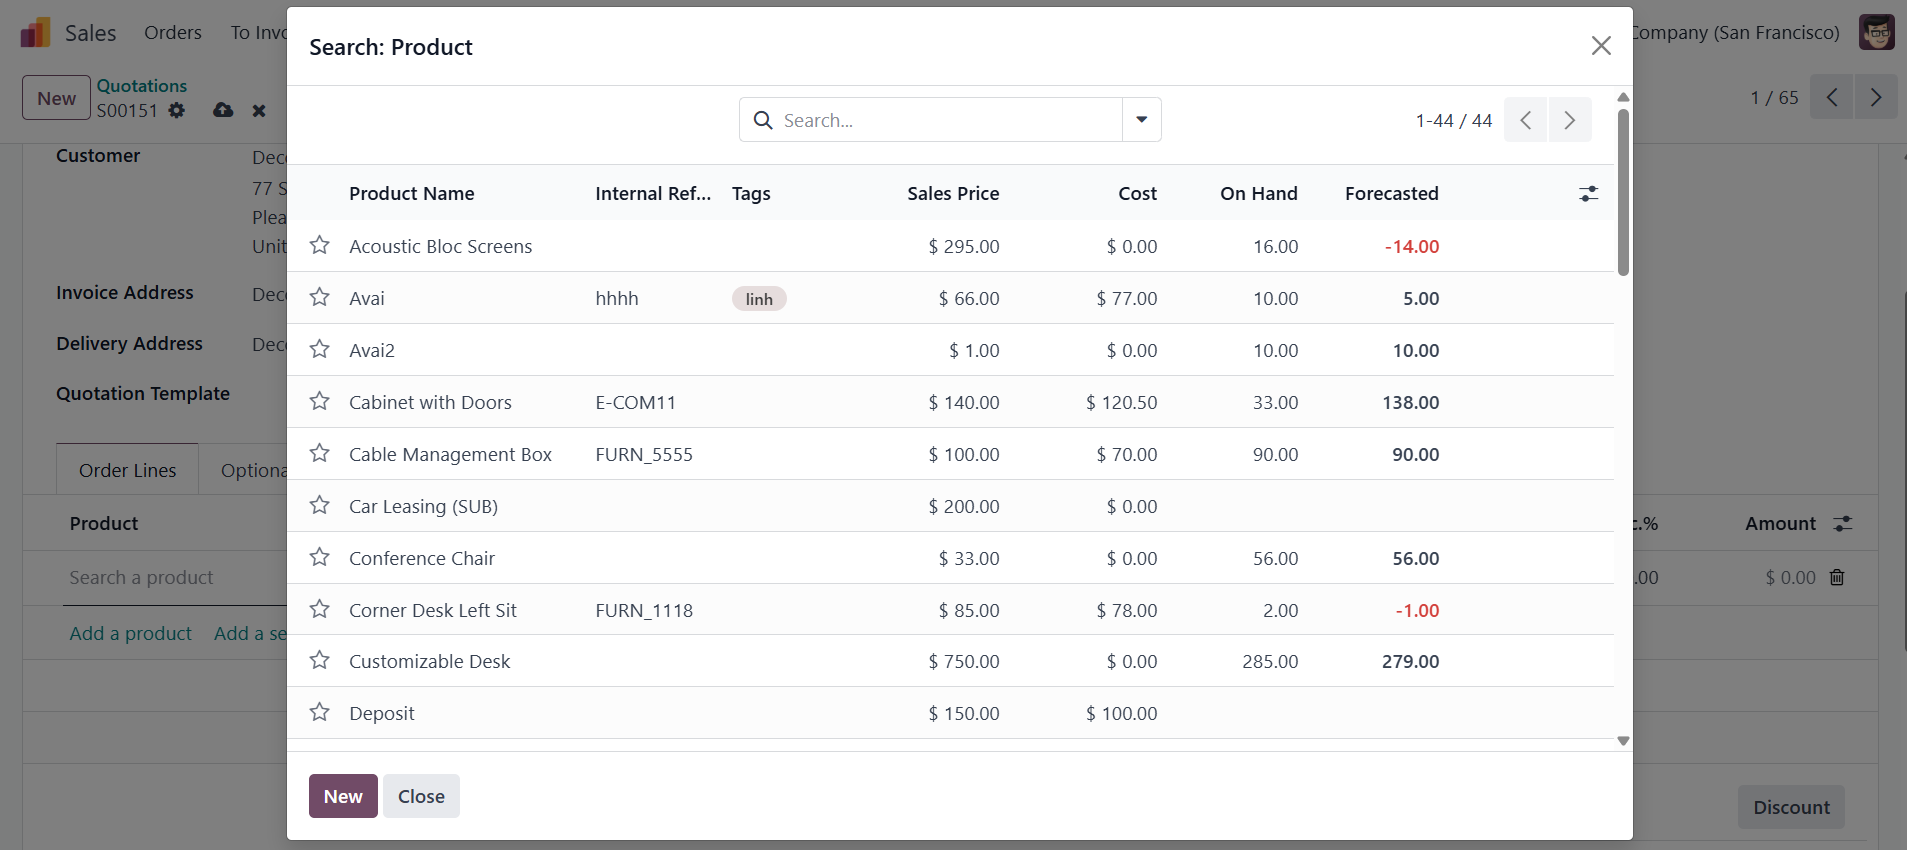The width and height of the screenshot is (1907, 850).
Task: Expand the search filter dropdown arrow
Action: pos(1141,120)
